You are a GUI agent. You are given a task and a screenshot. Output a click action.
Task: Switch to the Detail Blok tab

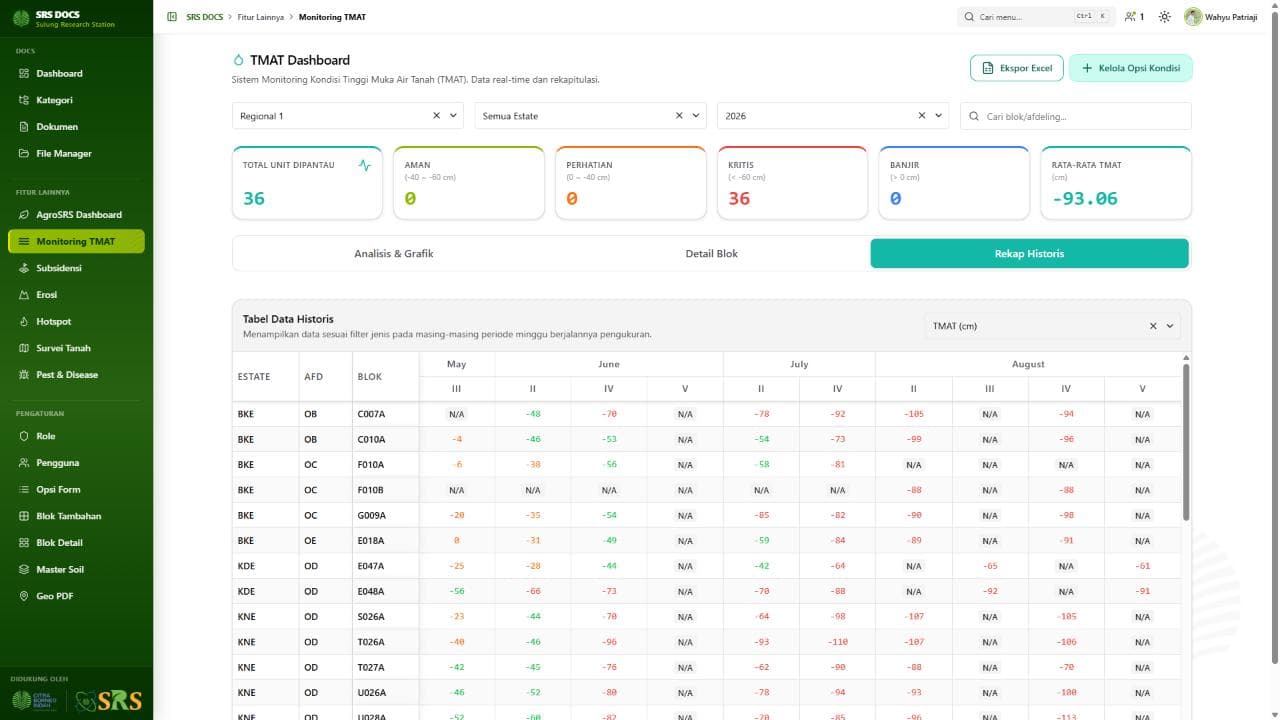711,254
